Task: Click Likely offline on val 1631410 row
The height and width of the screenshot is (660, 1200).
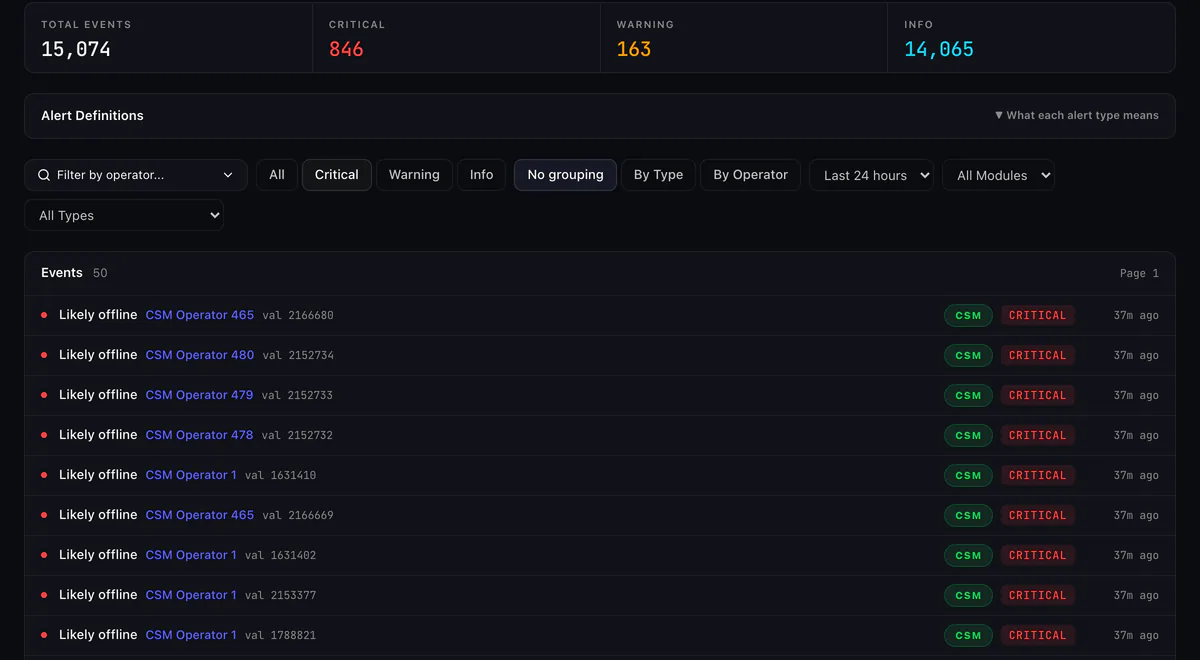Action: (x=98, y=475)
